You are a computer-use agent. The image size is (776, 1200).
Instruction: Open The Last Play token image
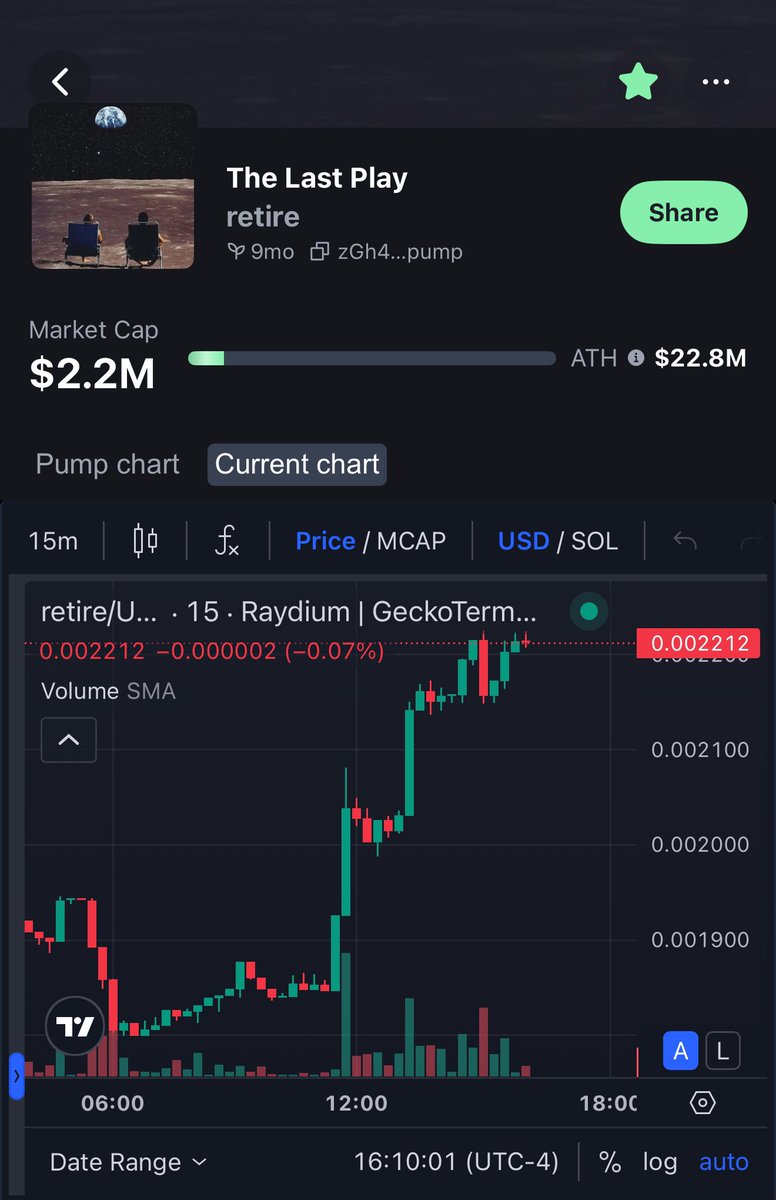point(113,186)
